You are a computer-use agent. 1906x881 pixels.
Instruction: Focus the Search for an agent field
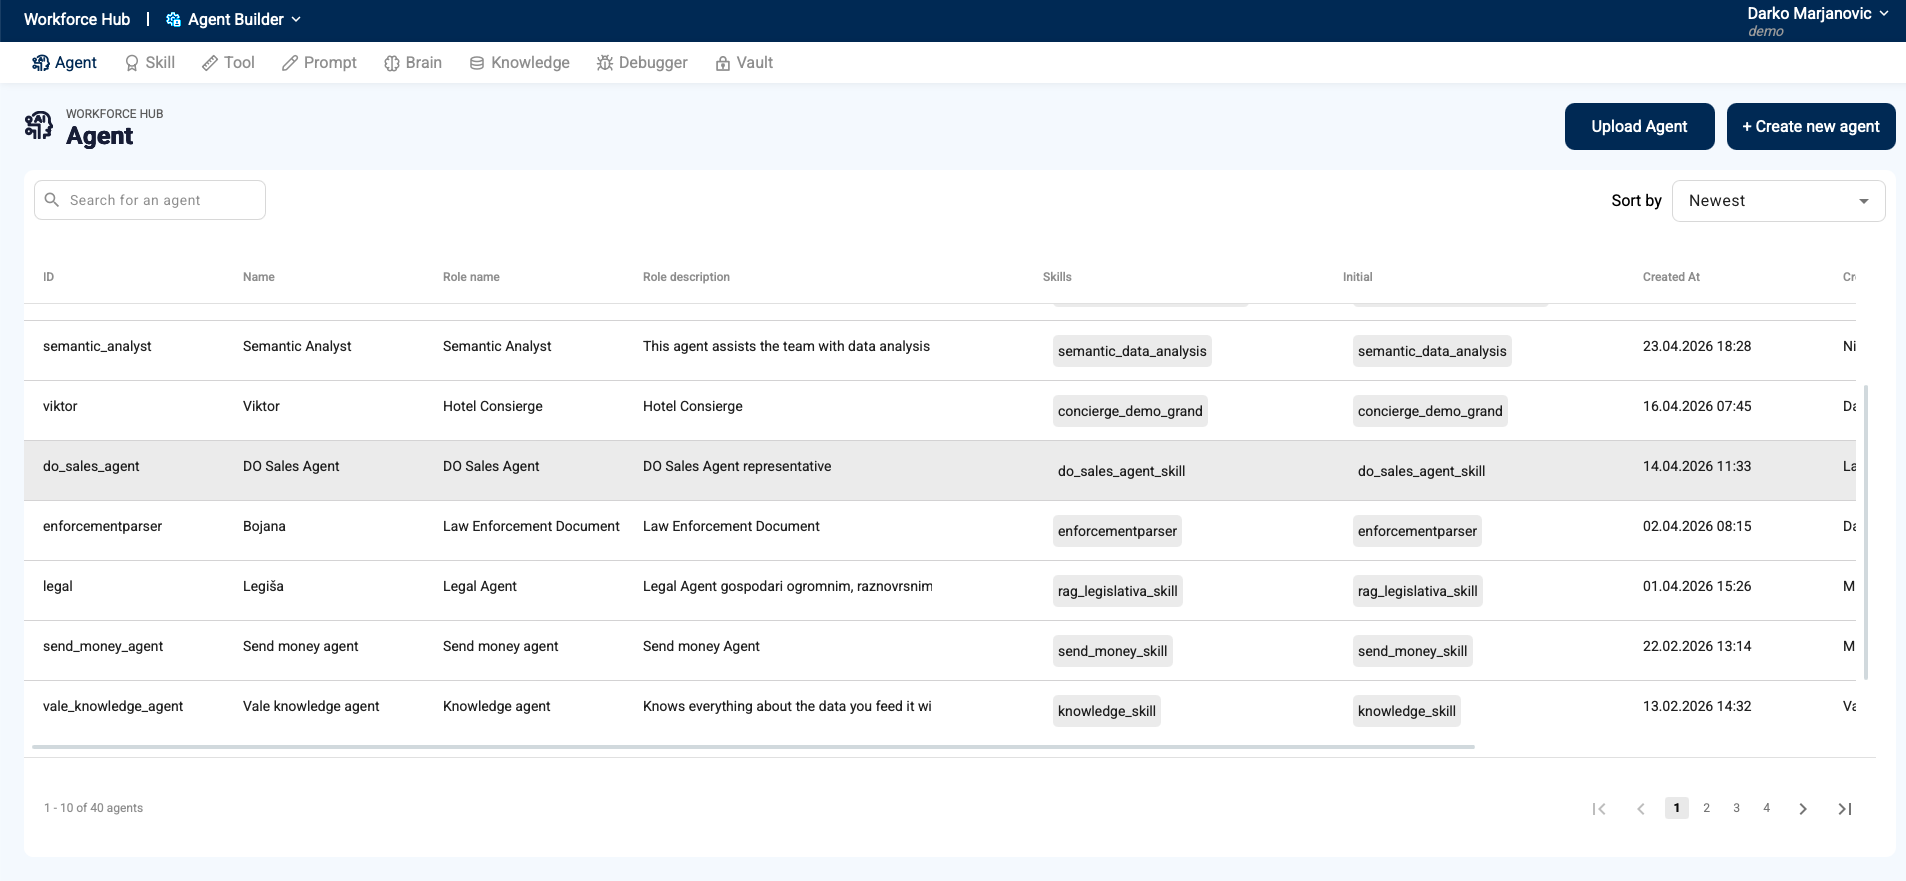(x=150, y=200)
